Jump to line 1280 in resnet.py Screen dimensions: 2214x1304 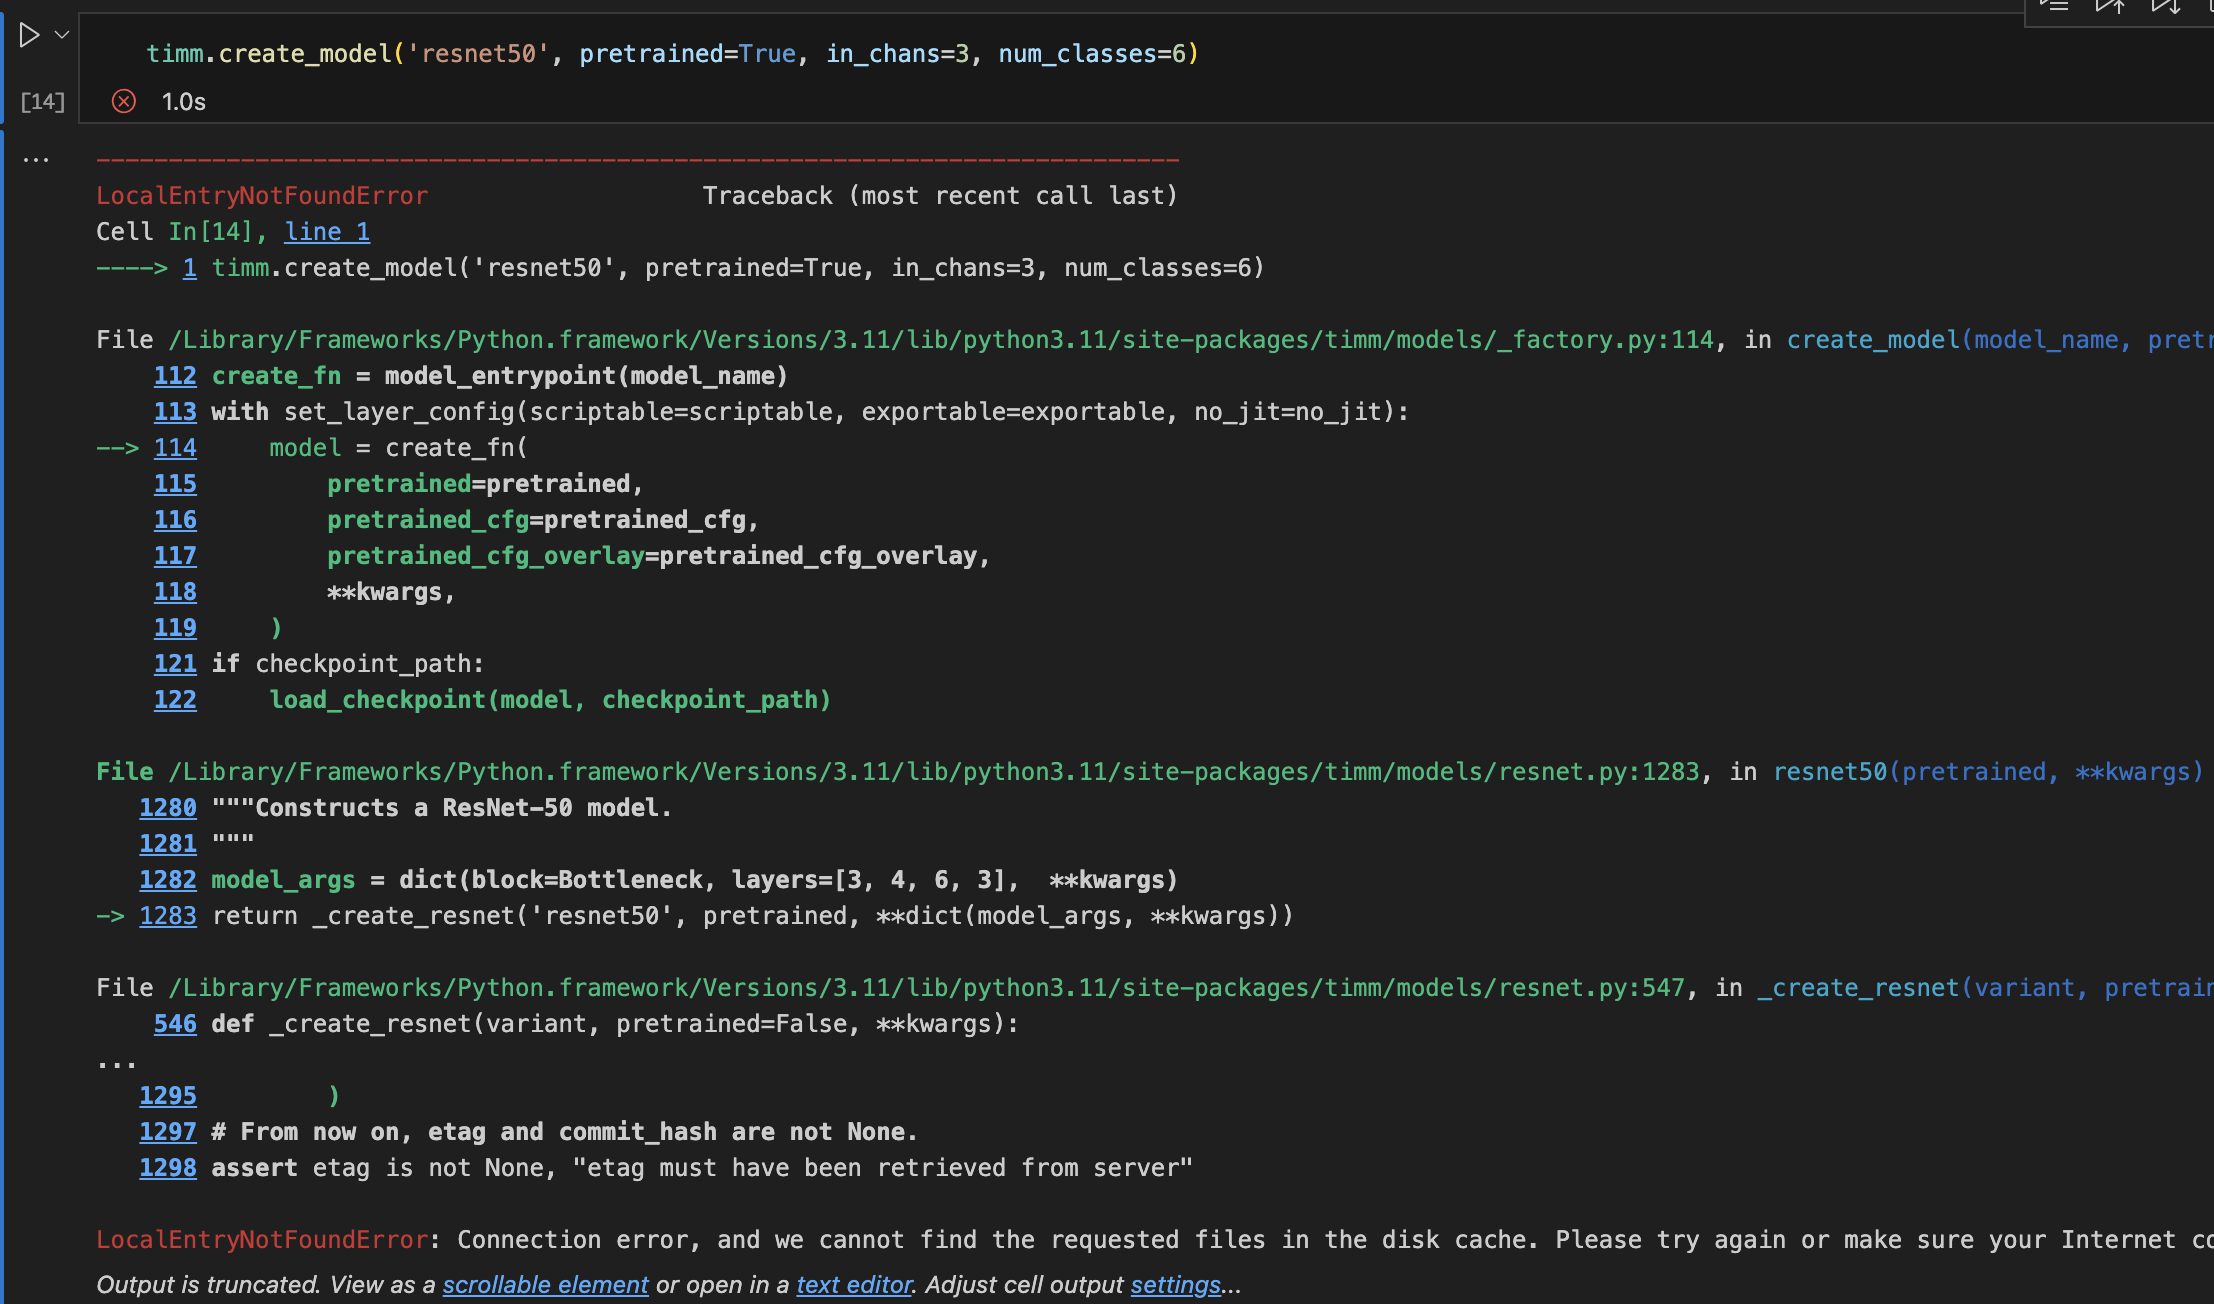click(168, 808)
